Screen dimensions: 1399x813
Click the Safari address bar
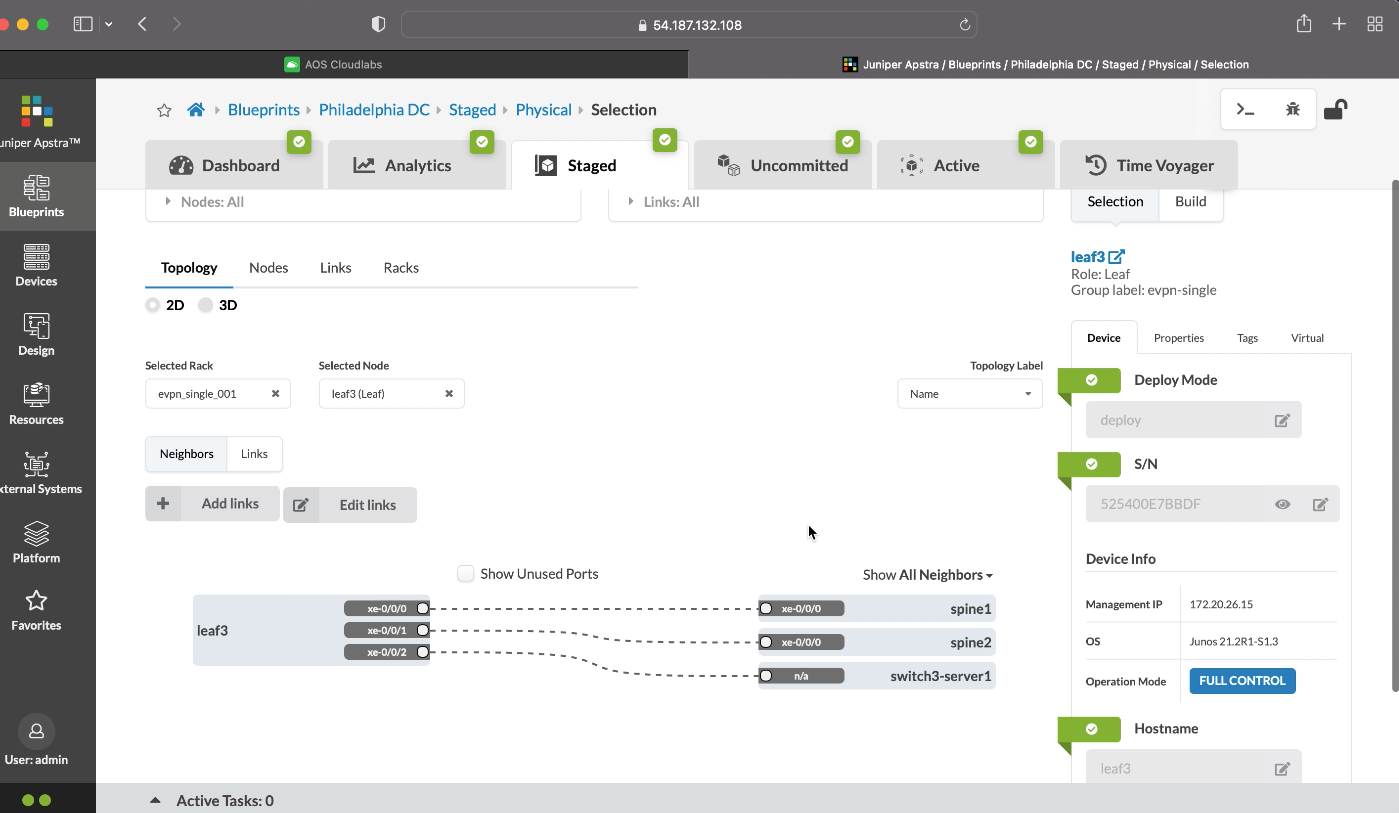689,25
